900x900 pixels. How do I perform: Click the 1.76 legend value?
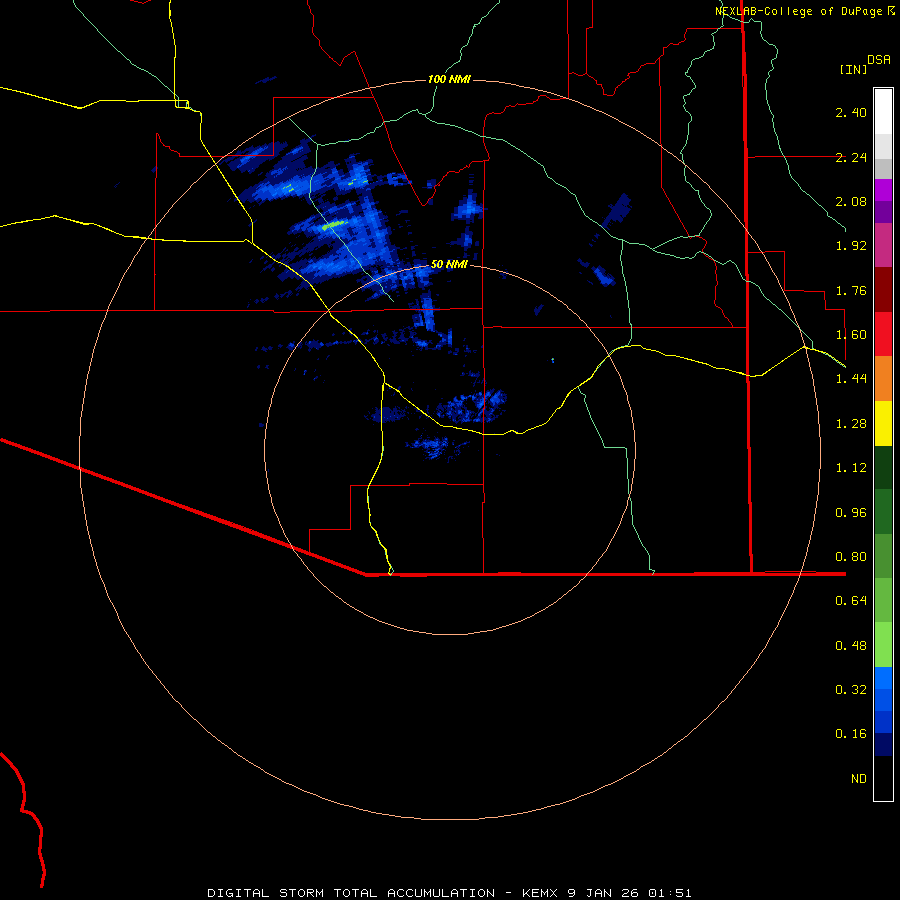point(851,290)
